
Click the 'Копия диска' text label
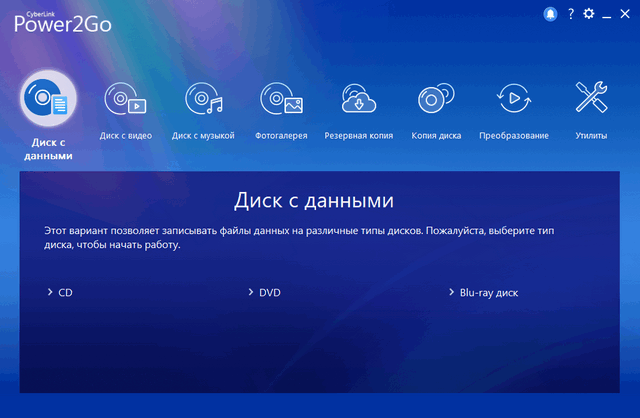[x=436, y=135]
